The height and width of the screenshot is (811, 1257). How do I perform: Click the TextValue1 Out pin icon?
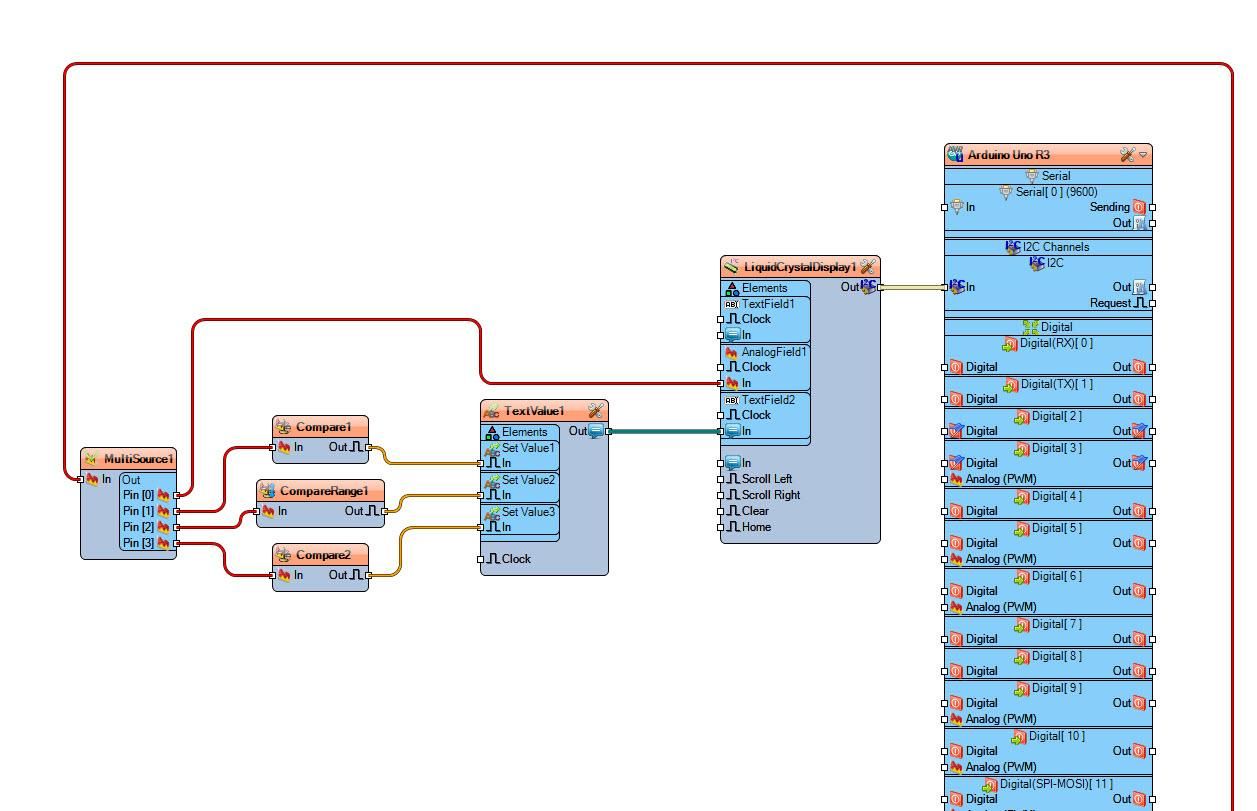(x=597, y=431)
